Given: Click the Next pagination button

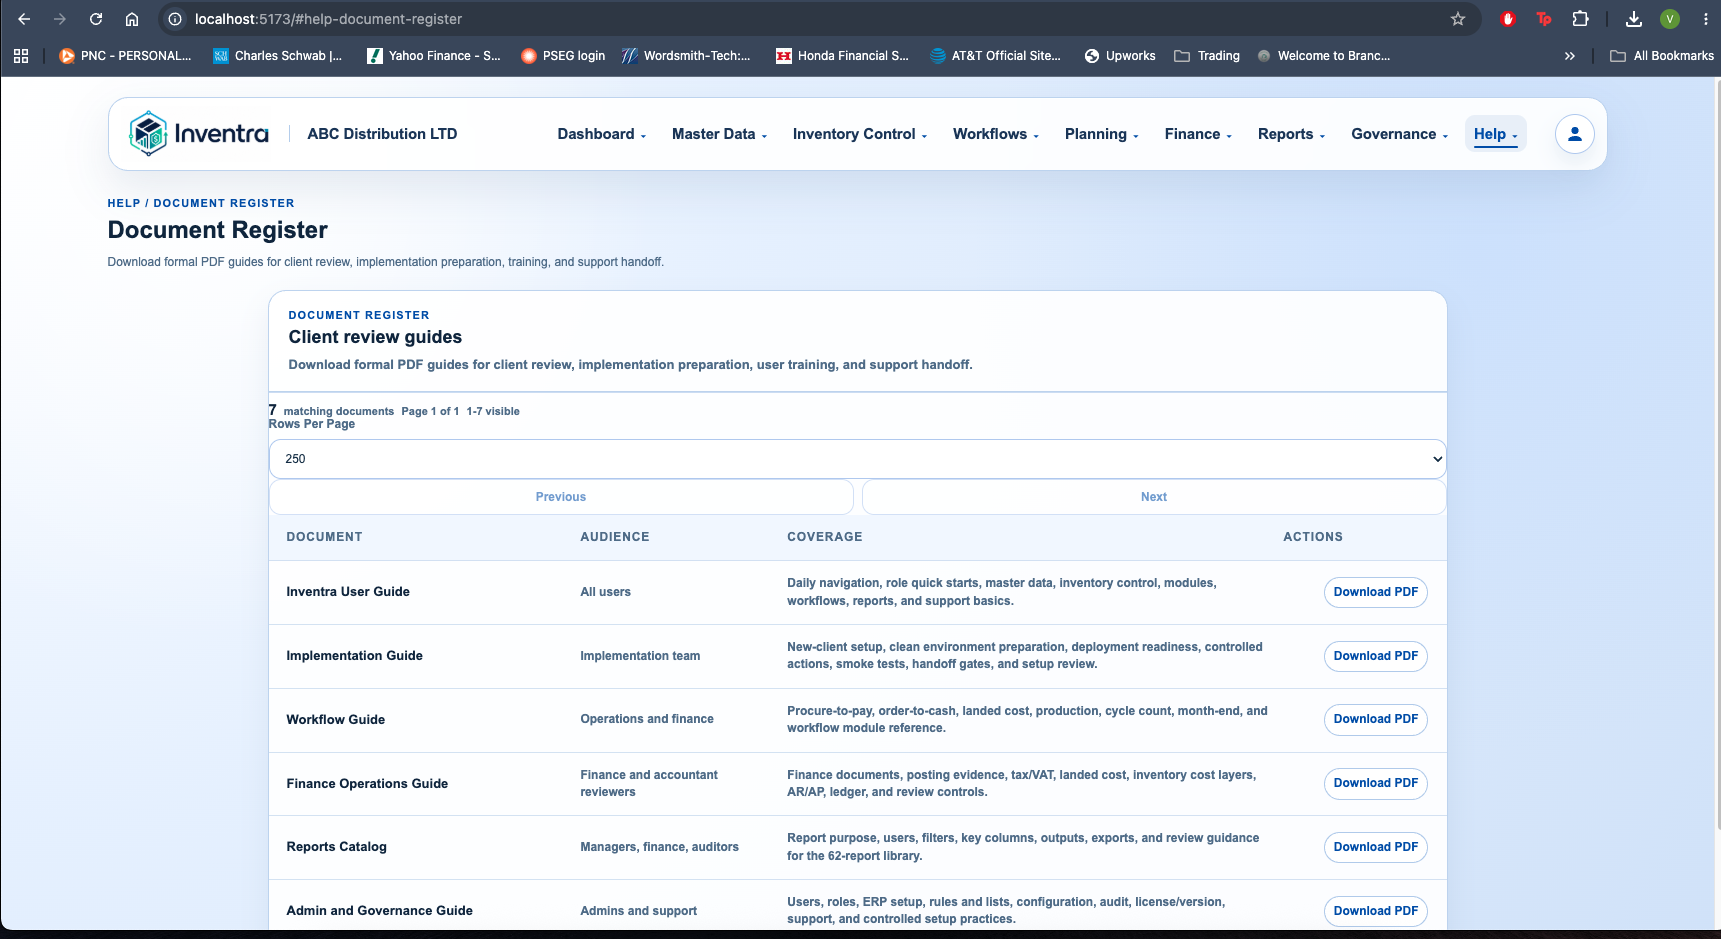Looking at the screenshot, I should click(x=1154, y=497).
